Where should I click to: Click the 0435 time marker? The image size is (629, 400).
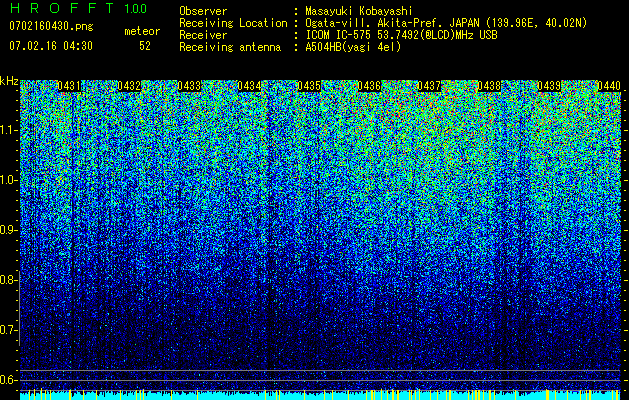pyautogui.click(x=309, y=86)
